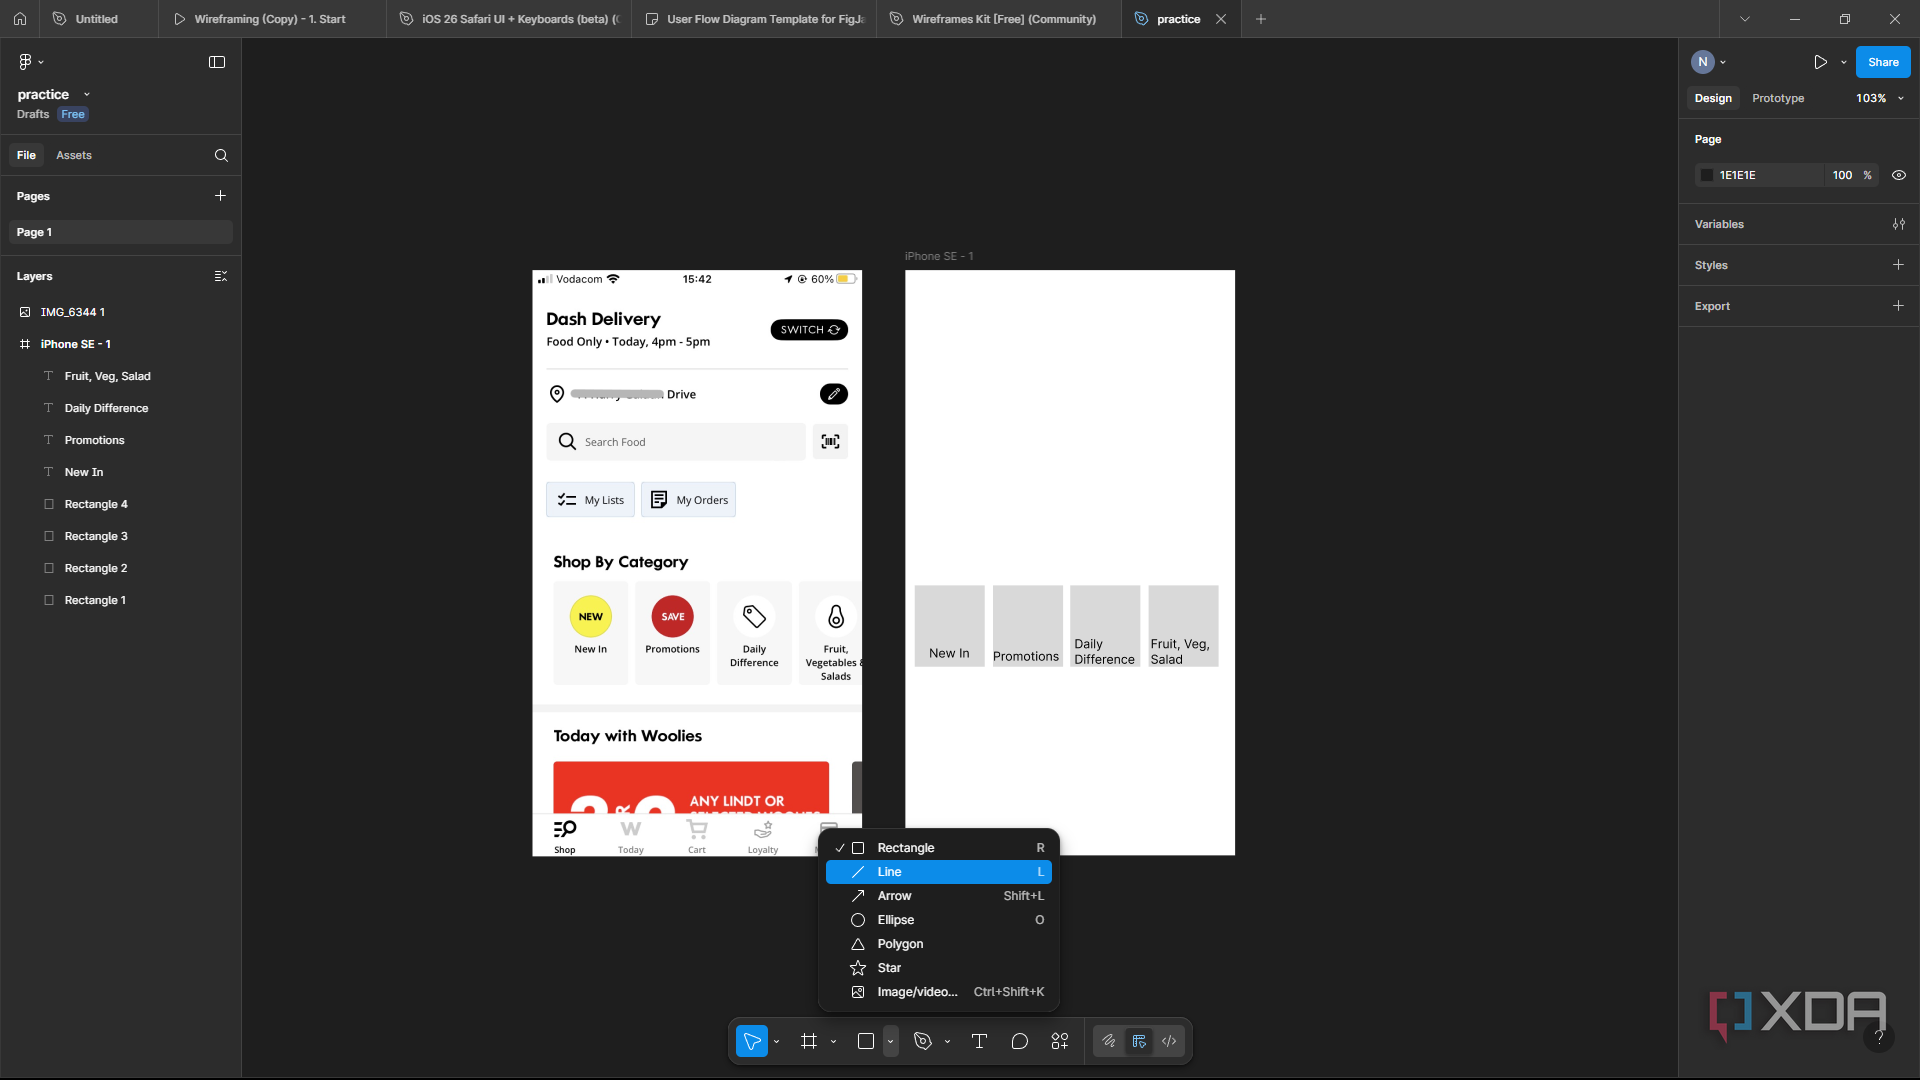Open zoom level dropdown 103%
This screenshot has width=1920, height=1080.
(1880, 98)
